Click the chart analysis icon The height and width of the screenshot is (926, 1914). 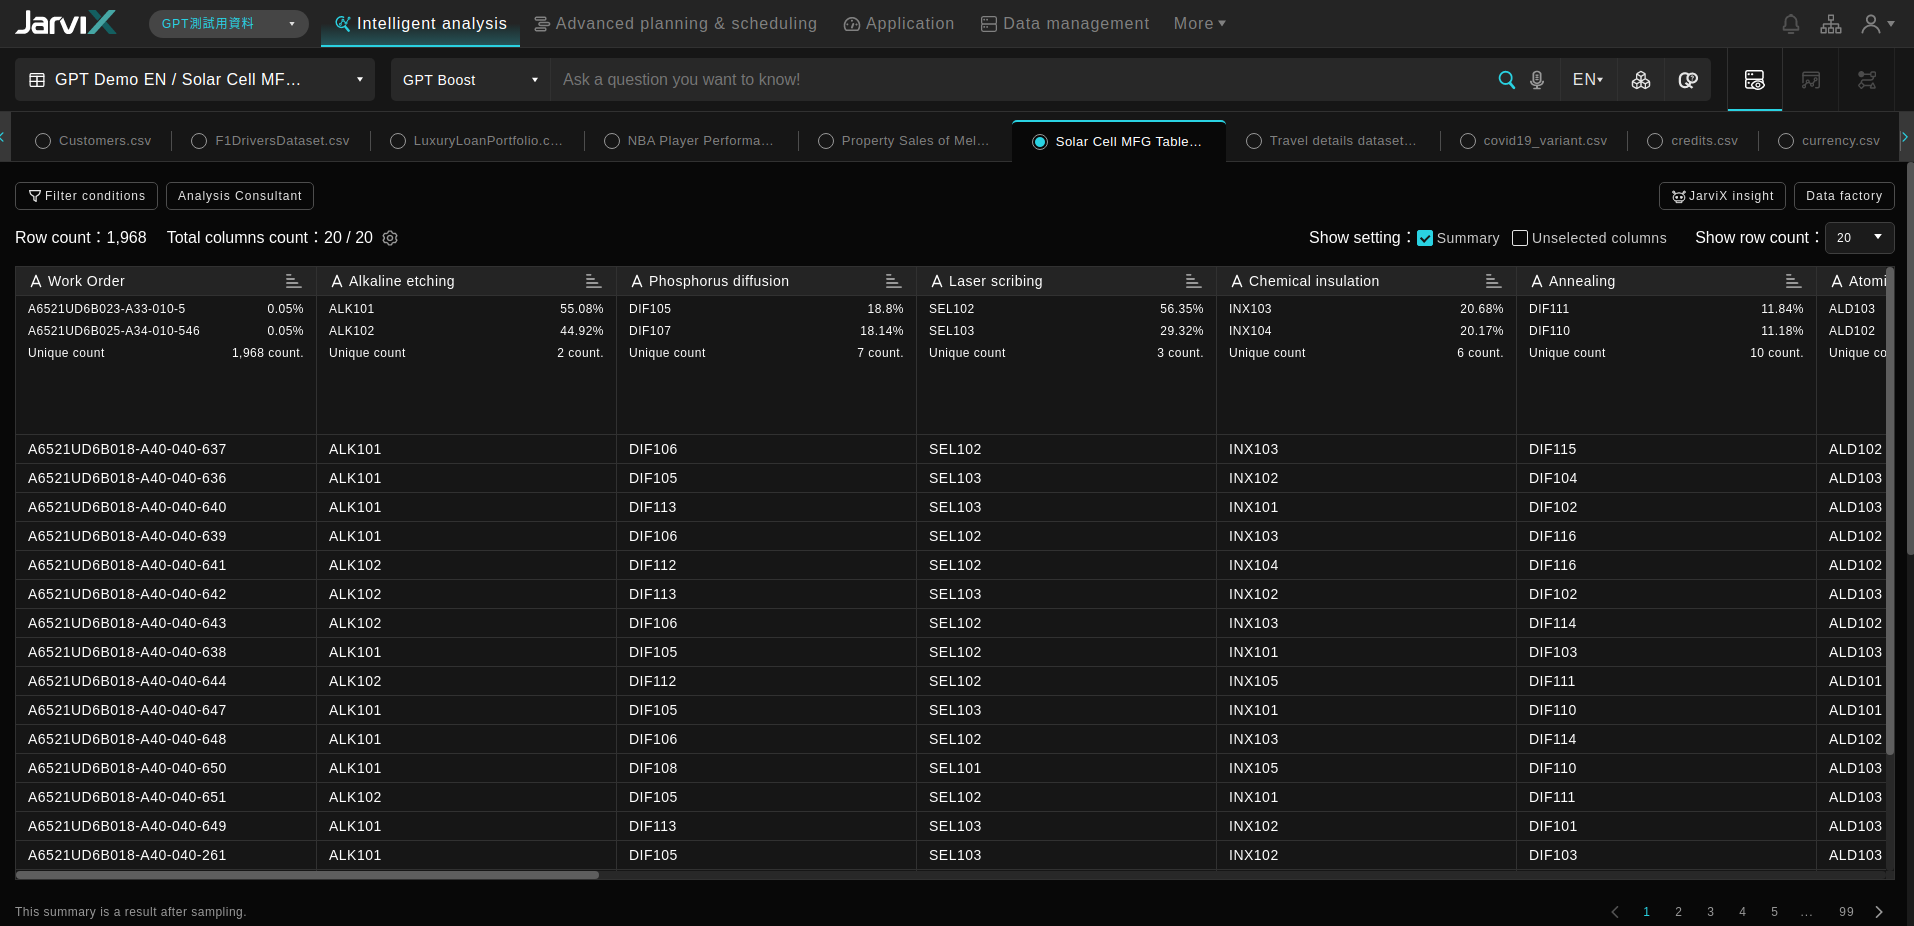coord(1810,79)
